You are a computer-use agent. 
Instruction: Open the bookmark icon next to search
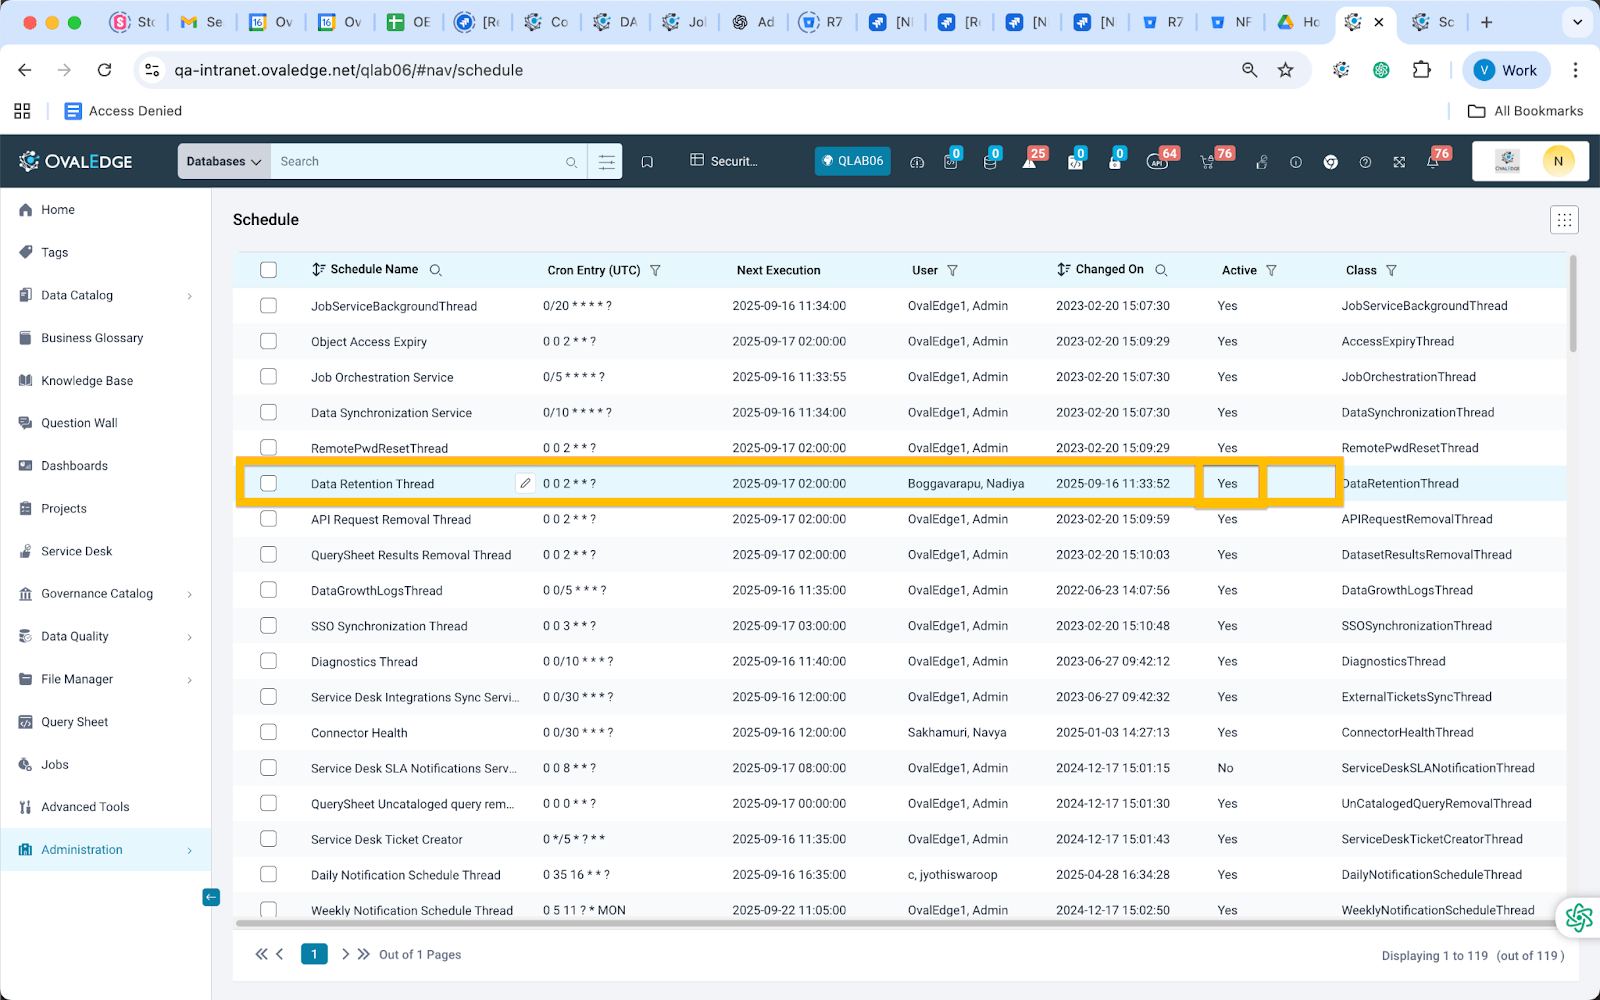point(647,162)
